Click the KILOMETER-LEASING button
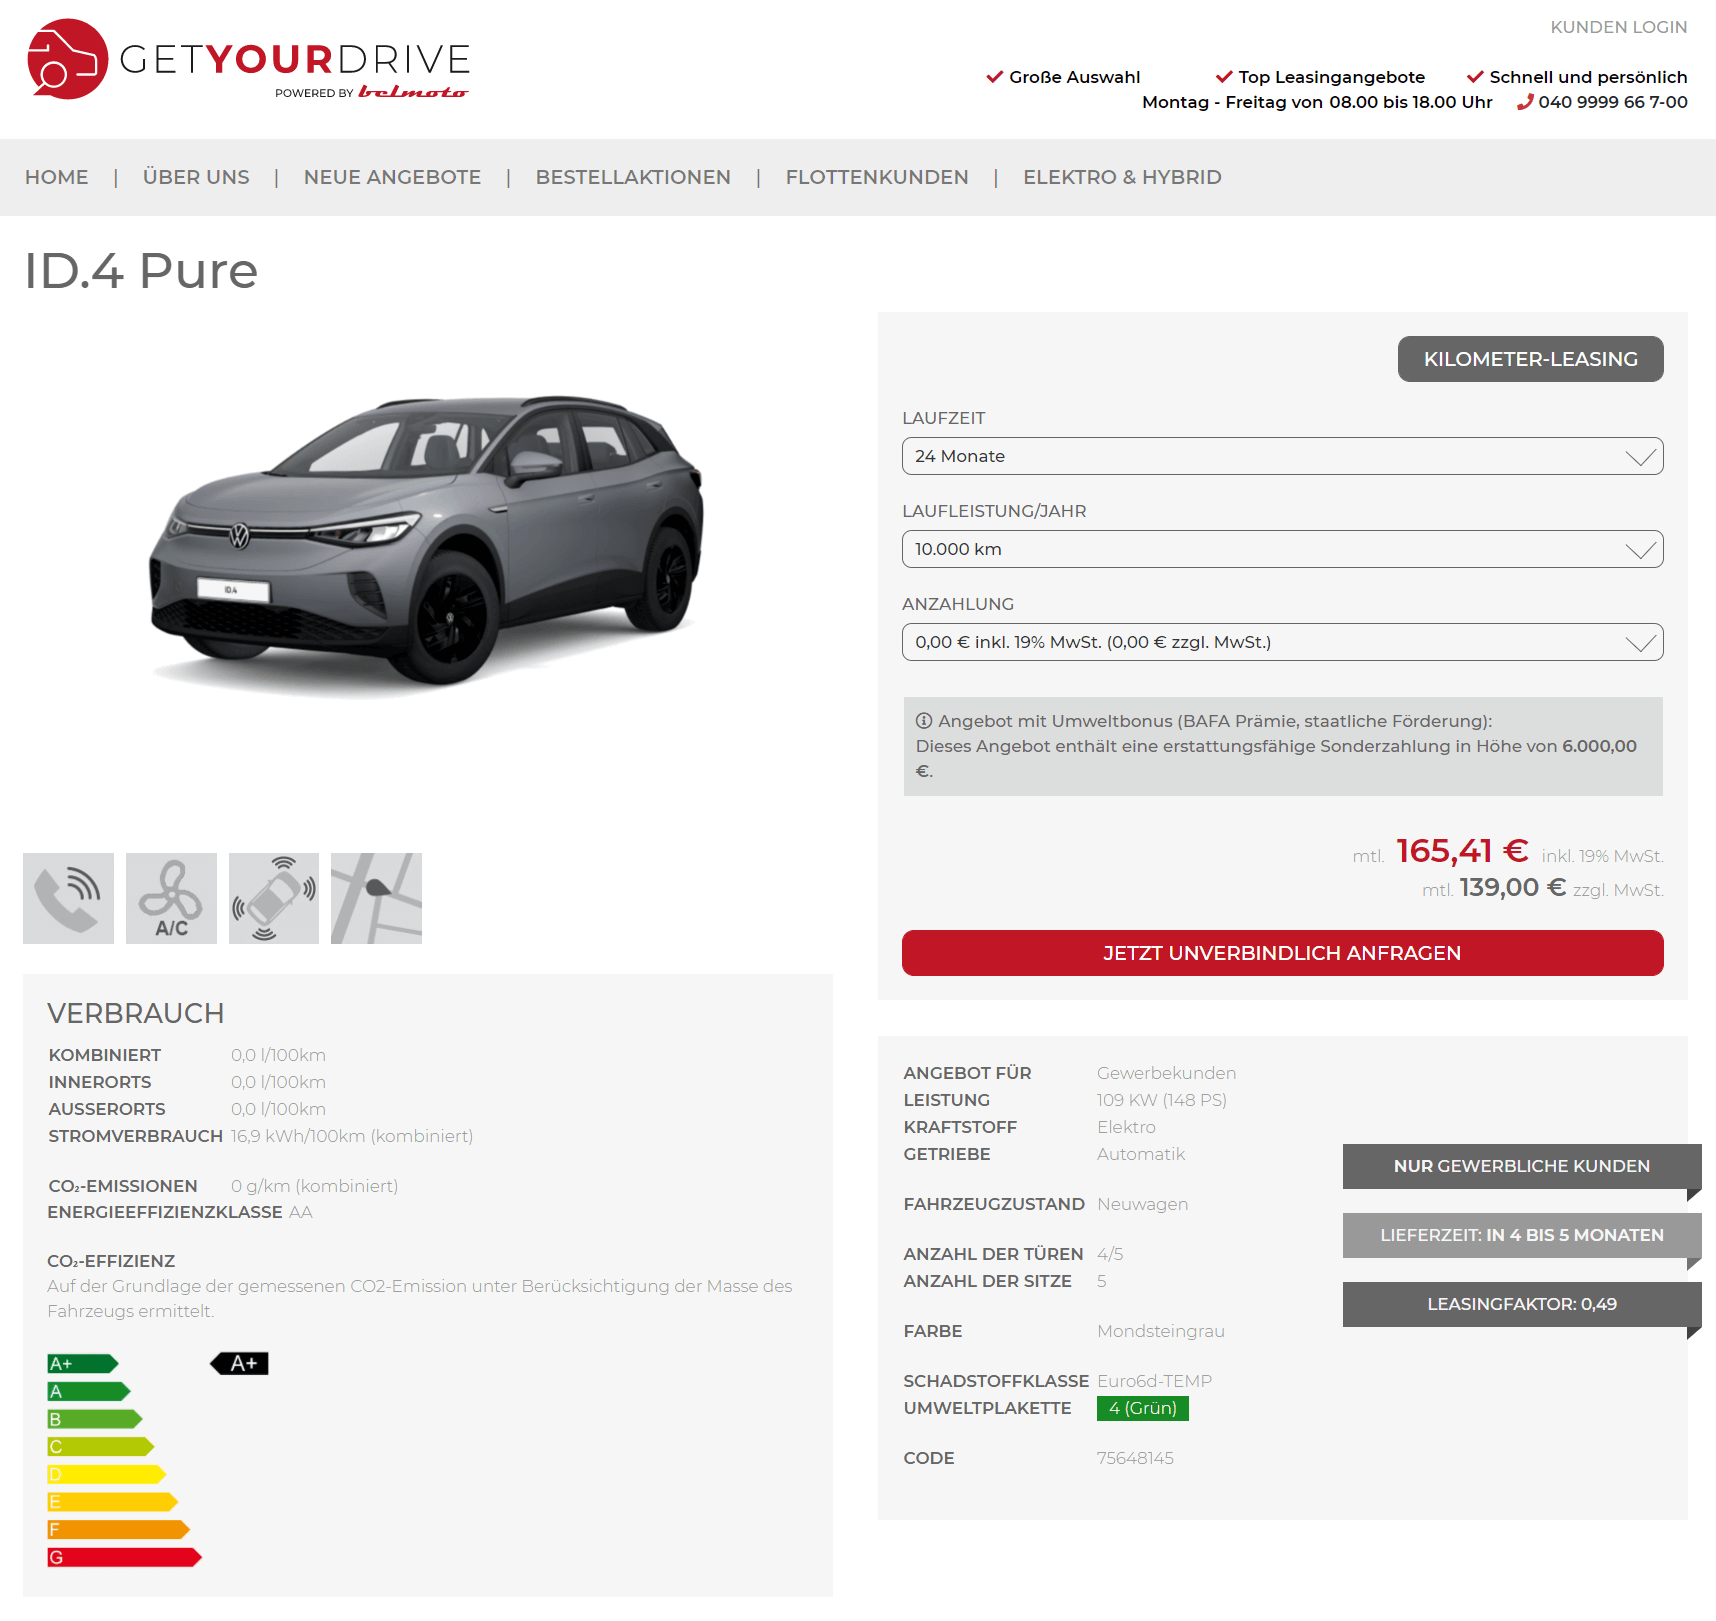The height and width of the screenshot is (1621, 1716). point(1530,359)
